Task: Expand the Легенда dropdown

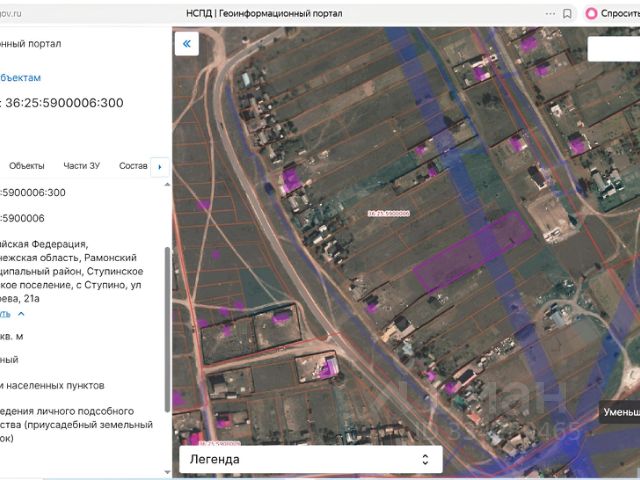Action: (311, 459)
